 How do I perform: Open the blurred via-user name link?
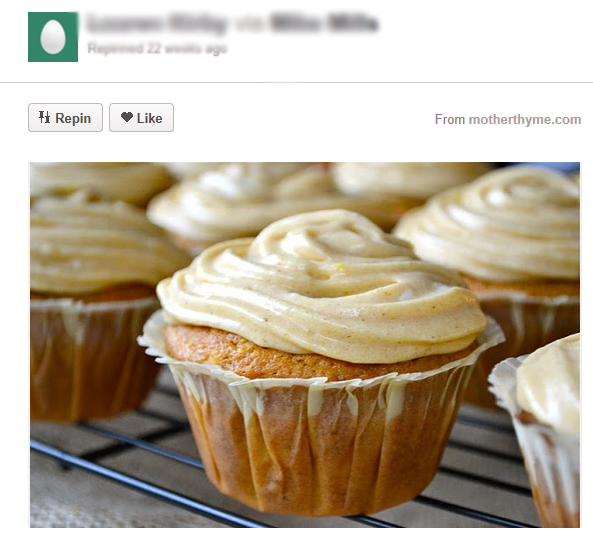[x=324, y=23]
